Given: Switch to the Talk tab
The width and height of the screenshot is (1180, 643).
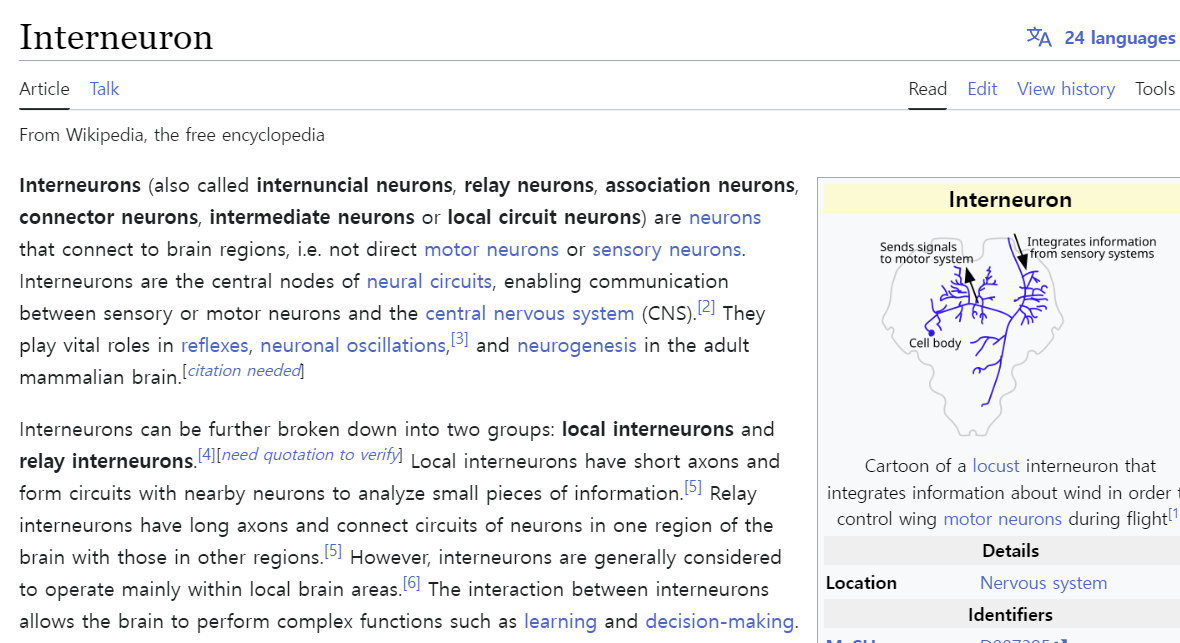Looking at the screenshot, I should click(104, 89).
